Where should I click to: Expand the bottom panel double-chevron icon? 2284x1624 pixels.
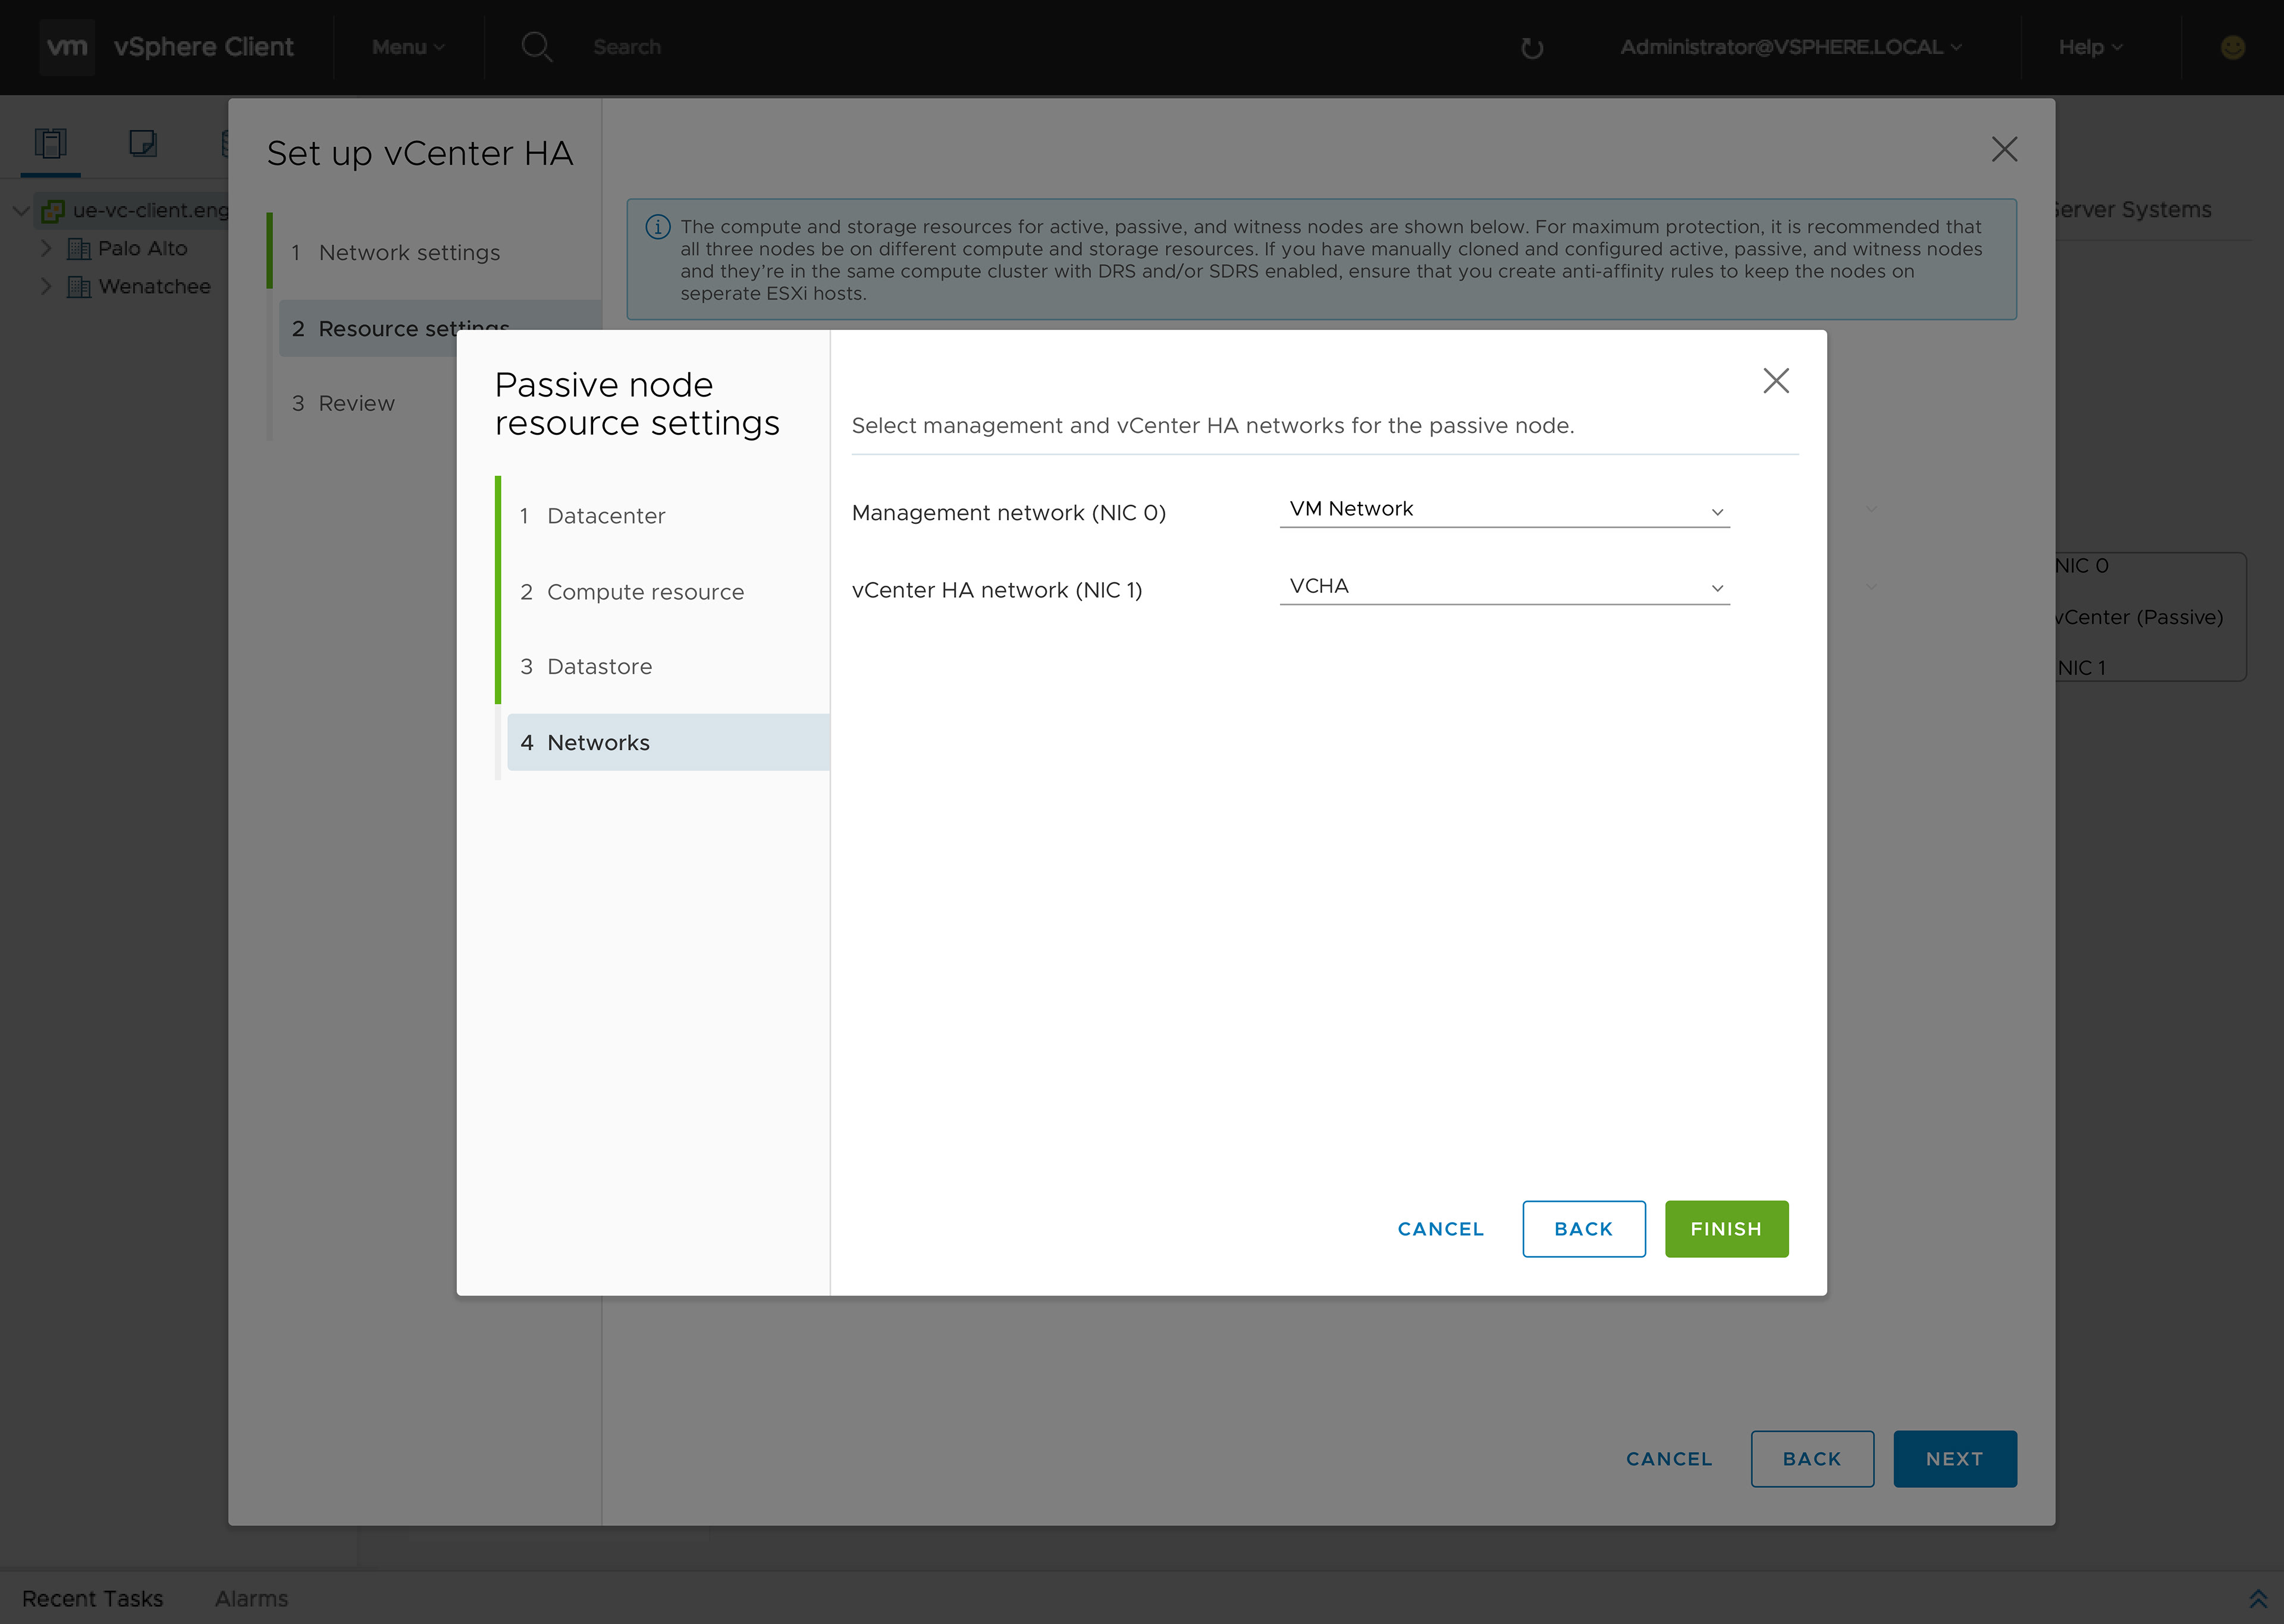[2258, 1598]
